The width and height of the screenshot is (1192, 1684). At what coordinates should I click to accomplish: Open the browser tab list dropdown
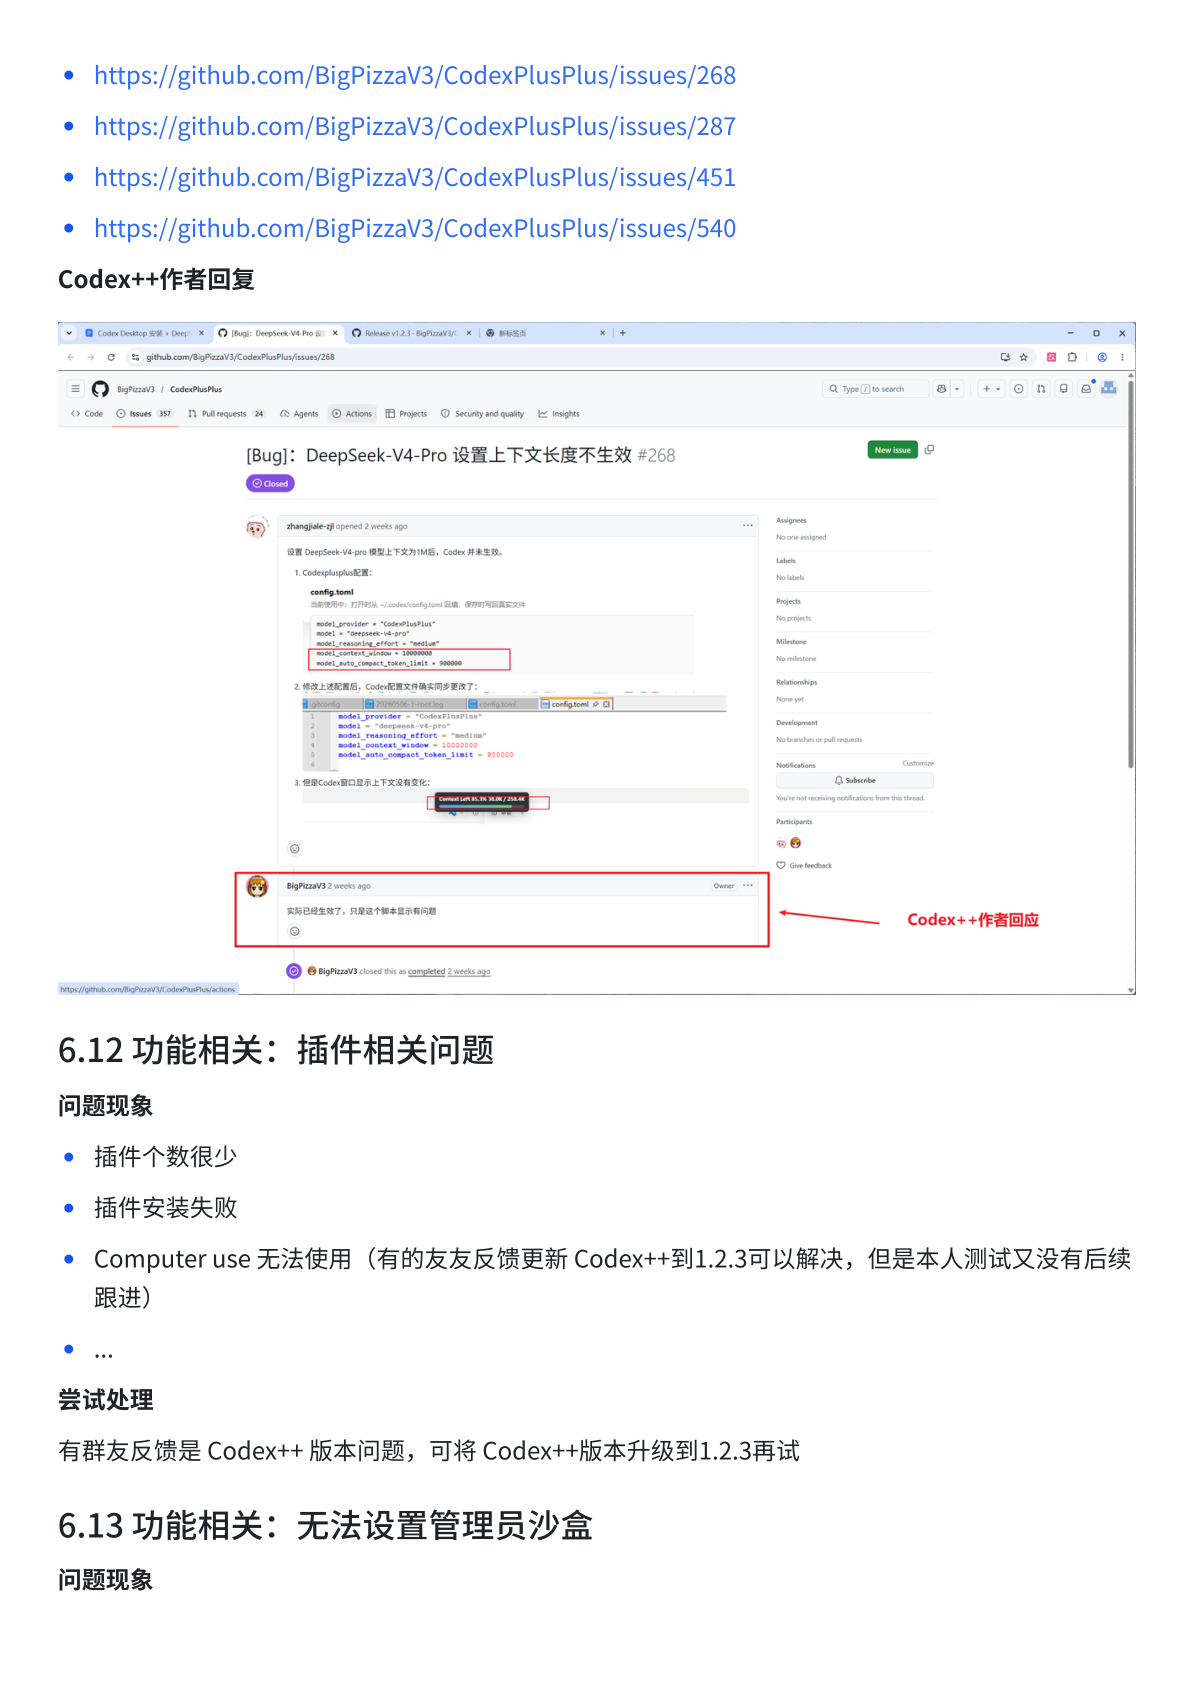tap(69, 333)
